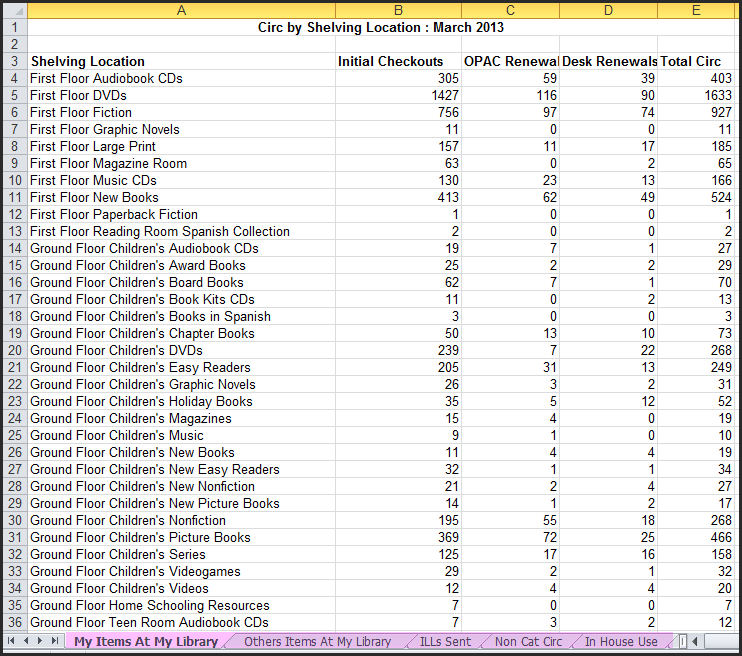The image size is (742, 656).
Task: Select Ground Floor Home Schooling Resources cell
Action: 181,605
